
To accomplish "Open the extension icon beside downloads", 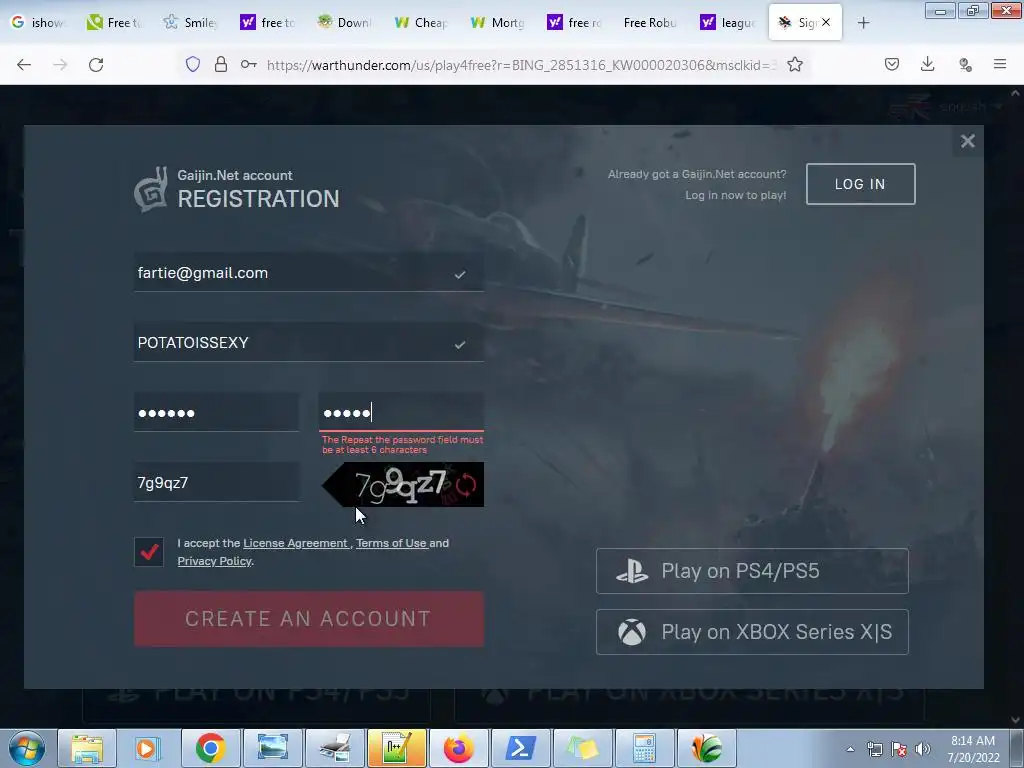I will tap(965, 64).
